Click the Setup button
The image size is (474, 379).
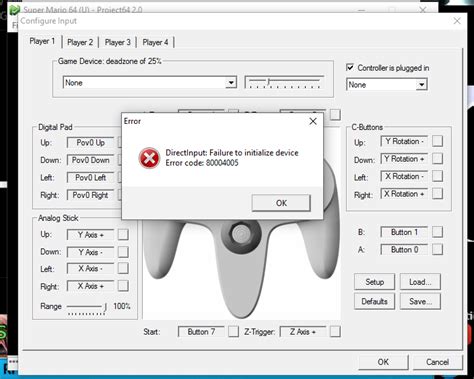pyautogui.click(x=374, y=282)
